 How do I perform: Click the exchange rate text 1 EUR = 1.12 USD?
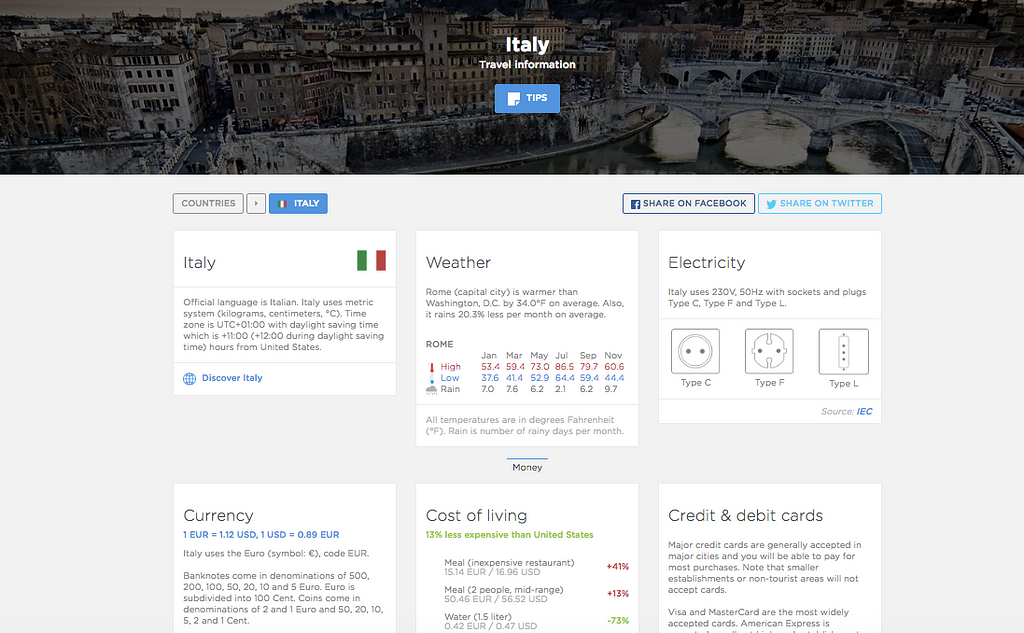219,534
